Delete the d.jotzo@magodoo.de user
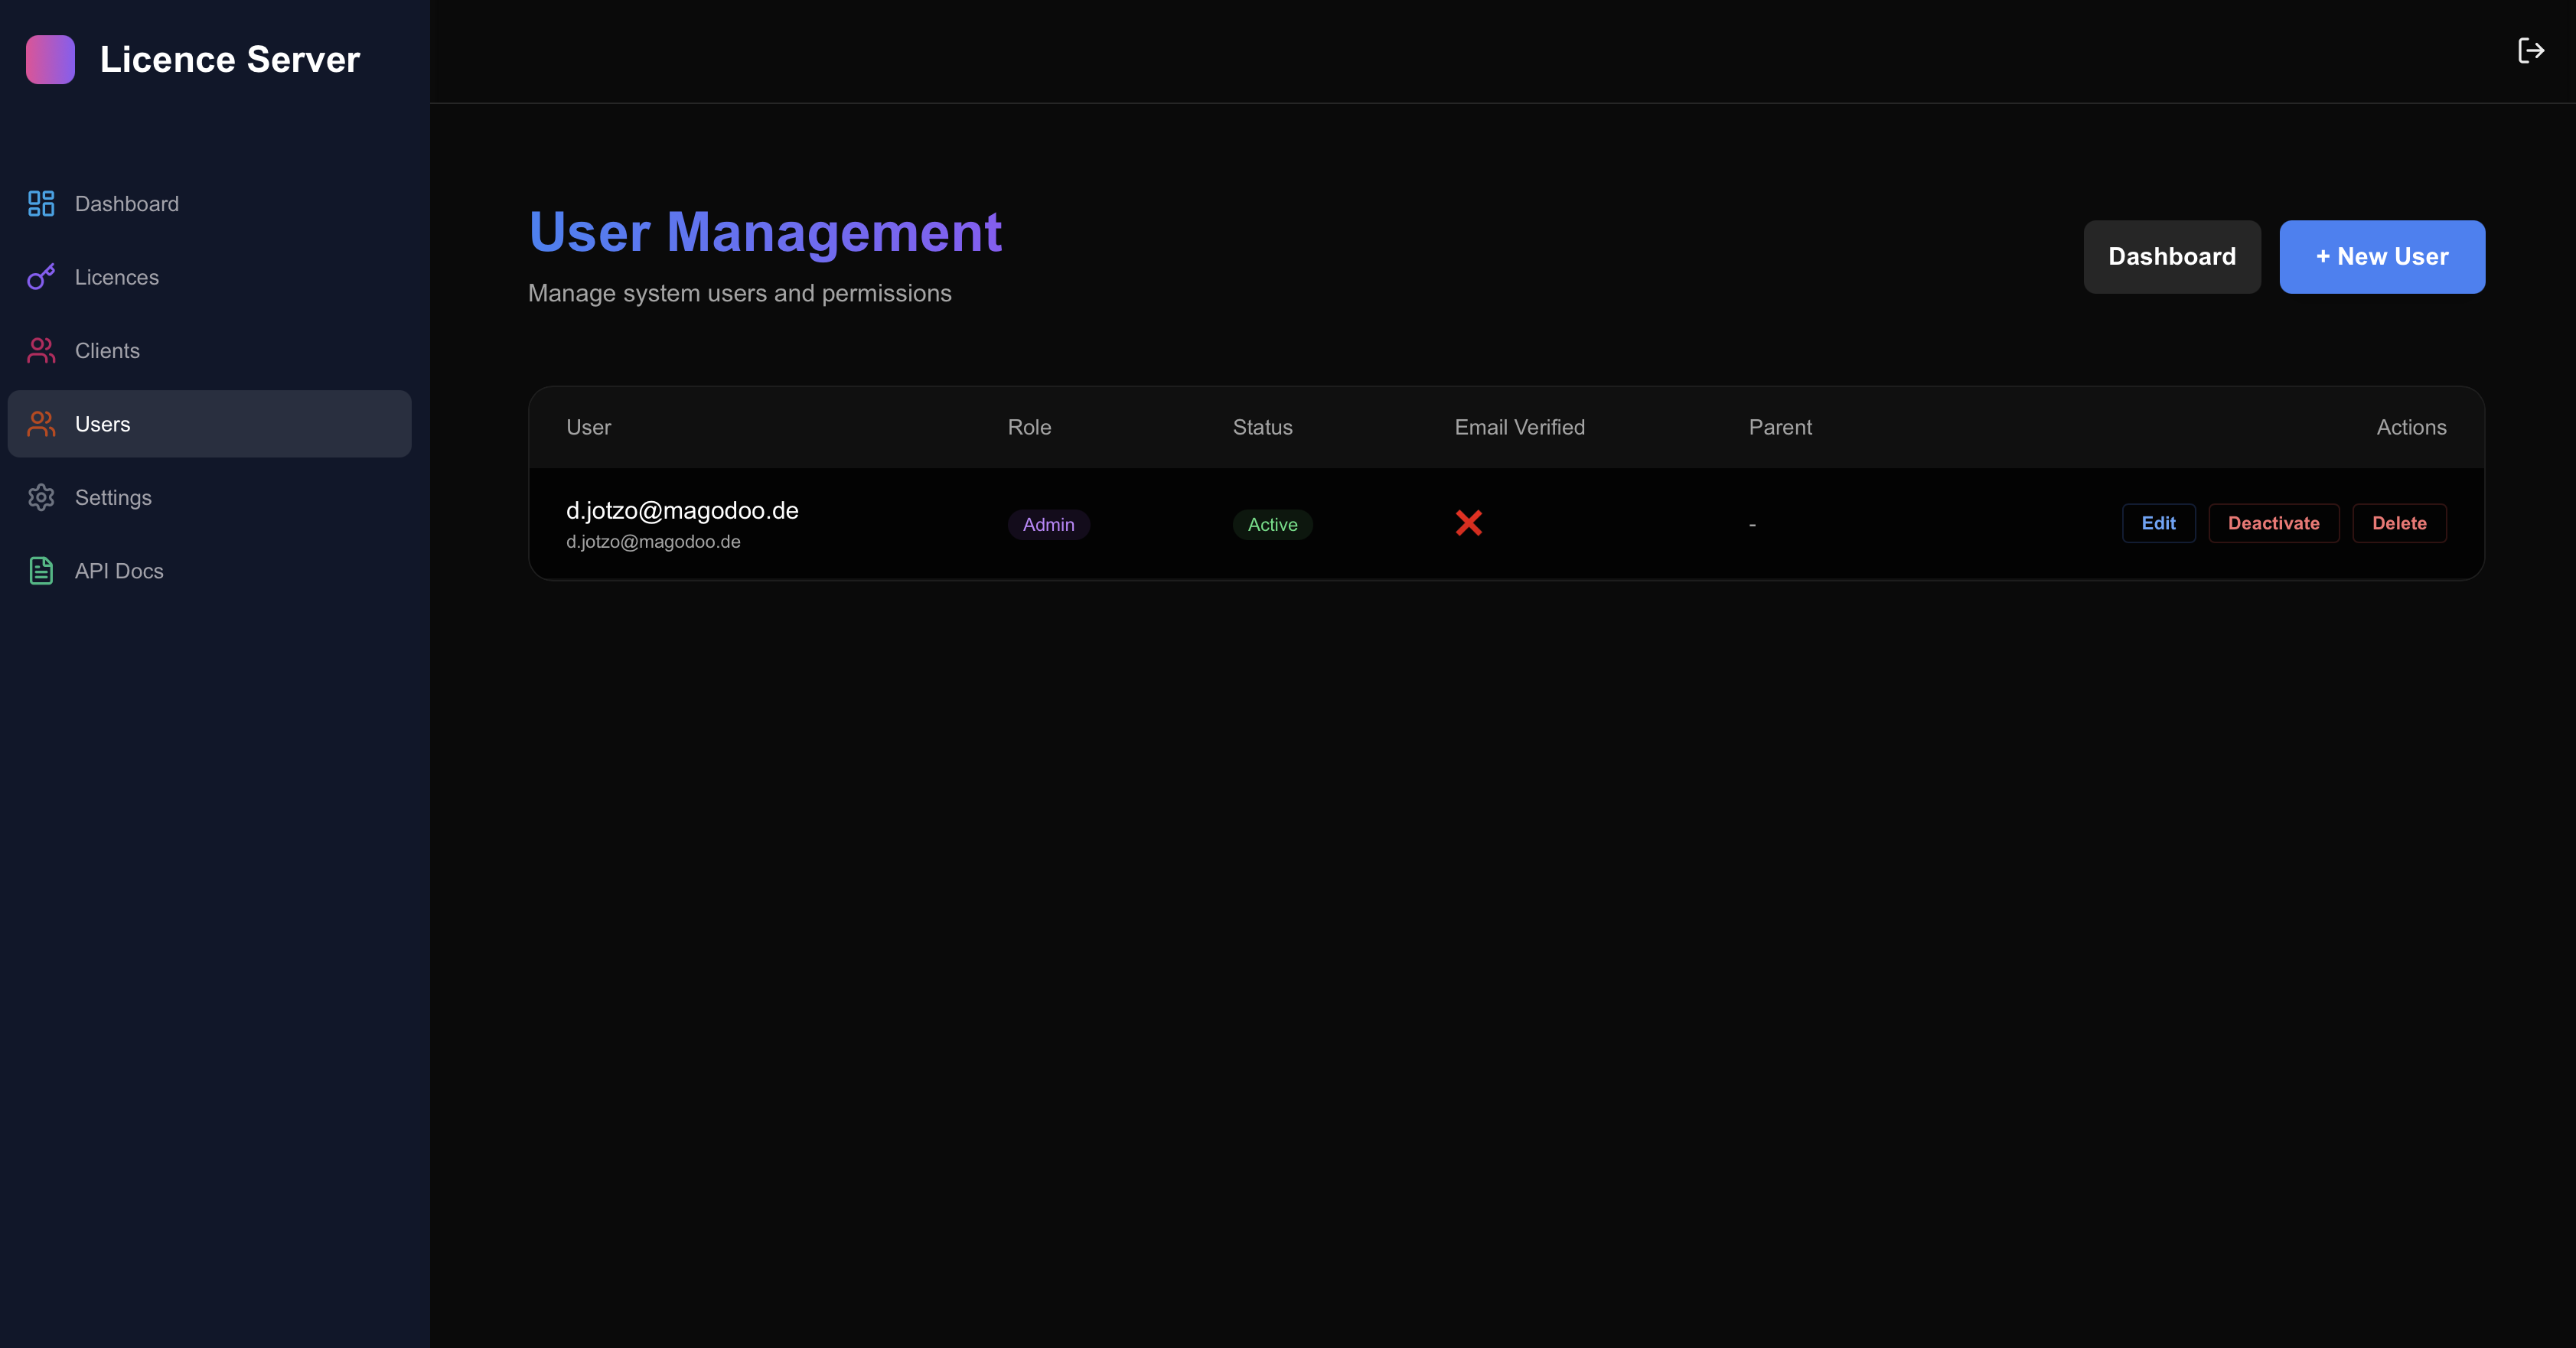 tap(2400, 523)
